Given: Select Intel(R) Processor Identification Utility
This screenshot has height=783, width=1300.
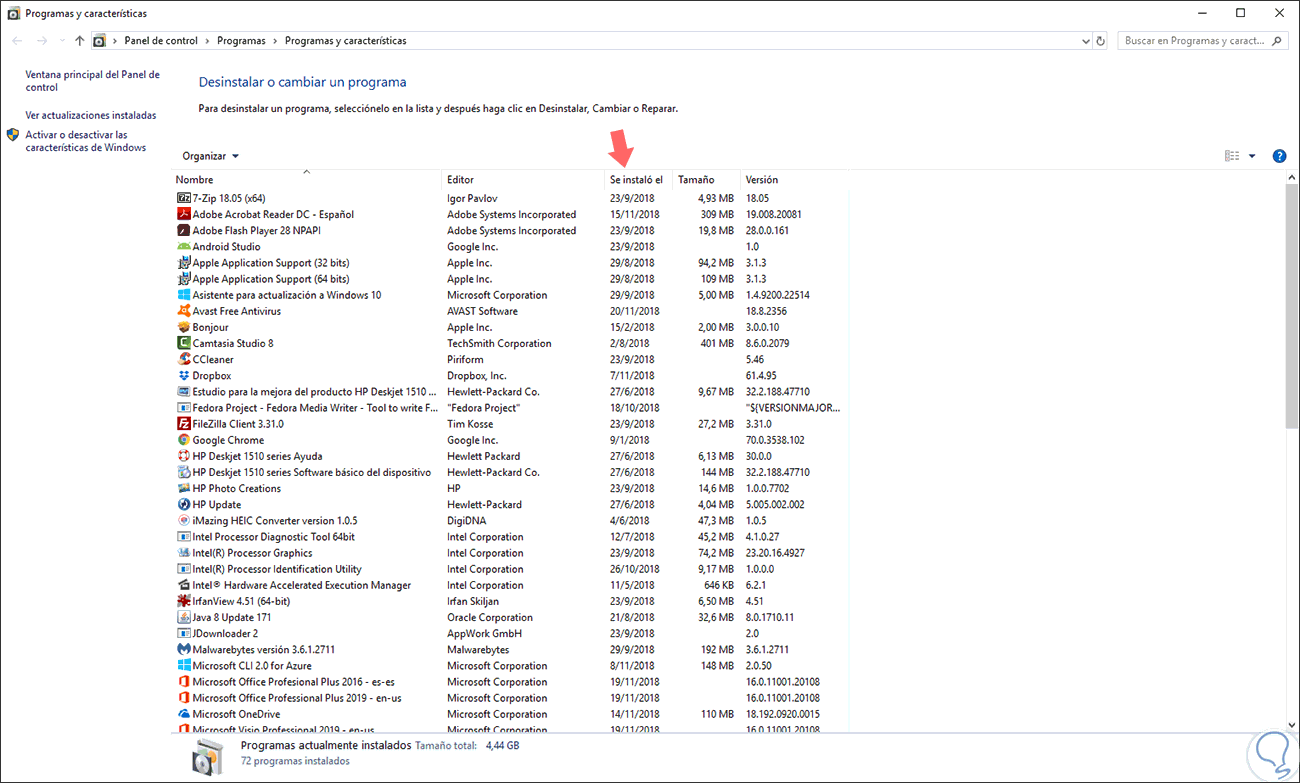Looking at the screenshot, I should click(x=510, y=569).
